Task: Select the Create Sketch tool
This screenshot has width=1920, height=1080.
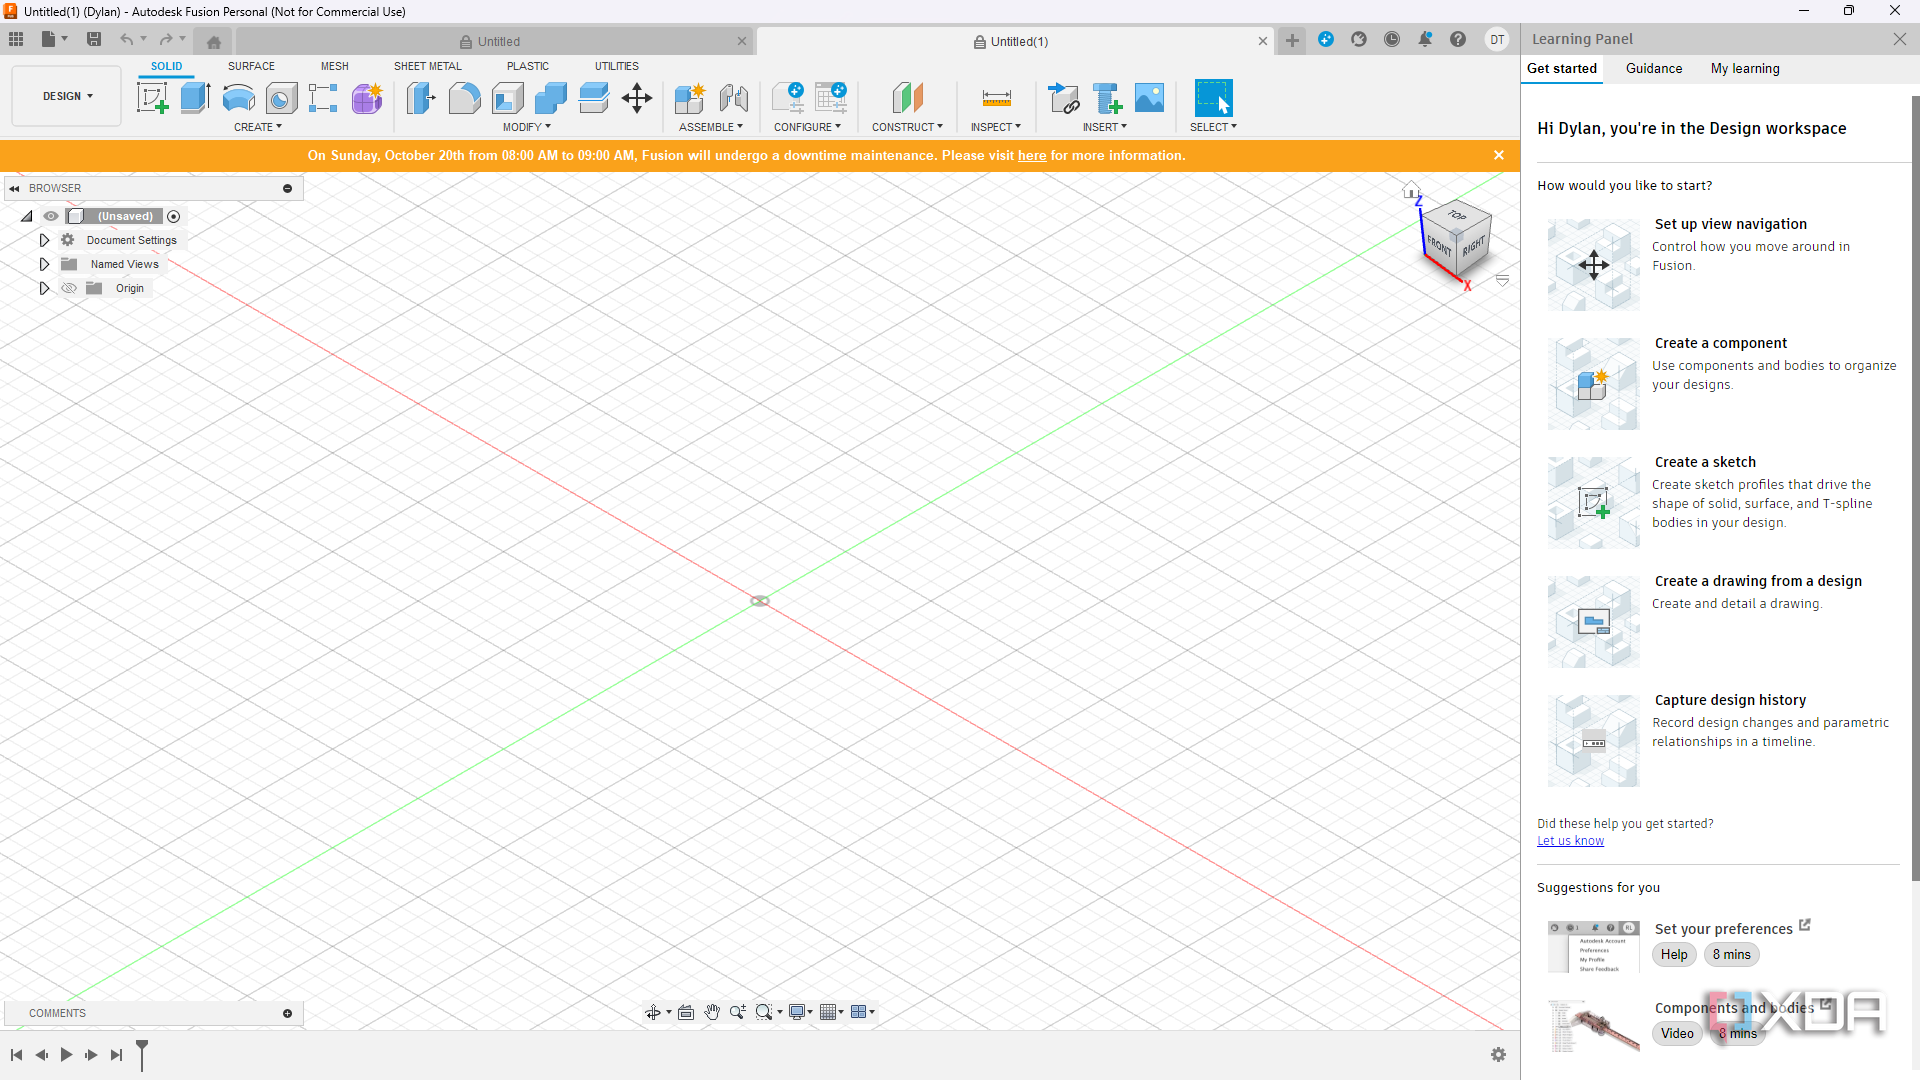Action: tap(153, 98)
